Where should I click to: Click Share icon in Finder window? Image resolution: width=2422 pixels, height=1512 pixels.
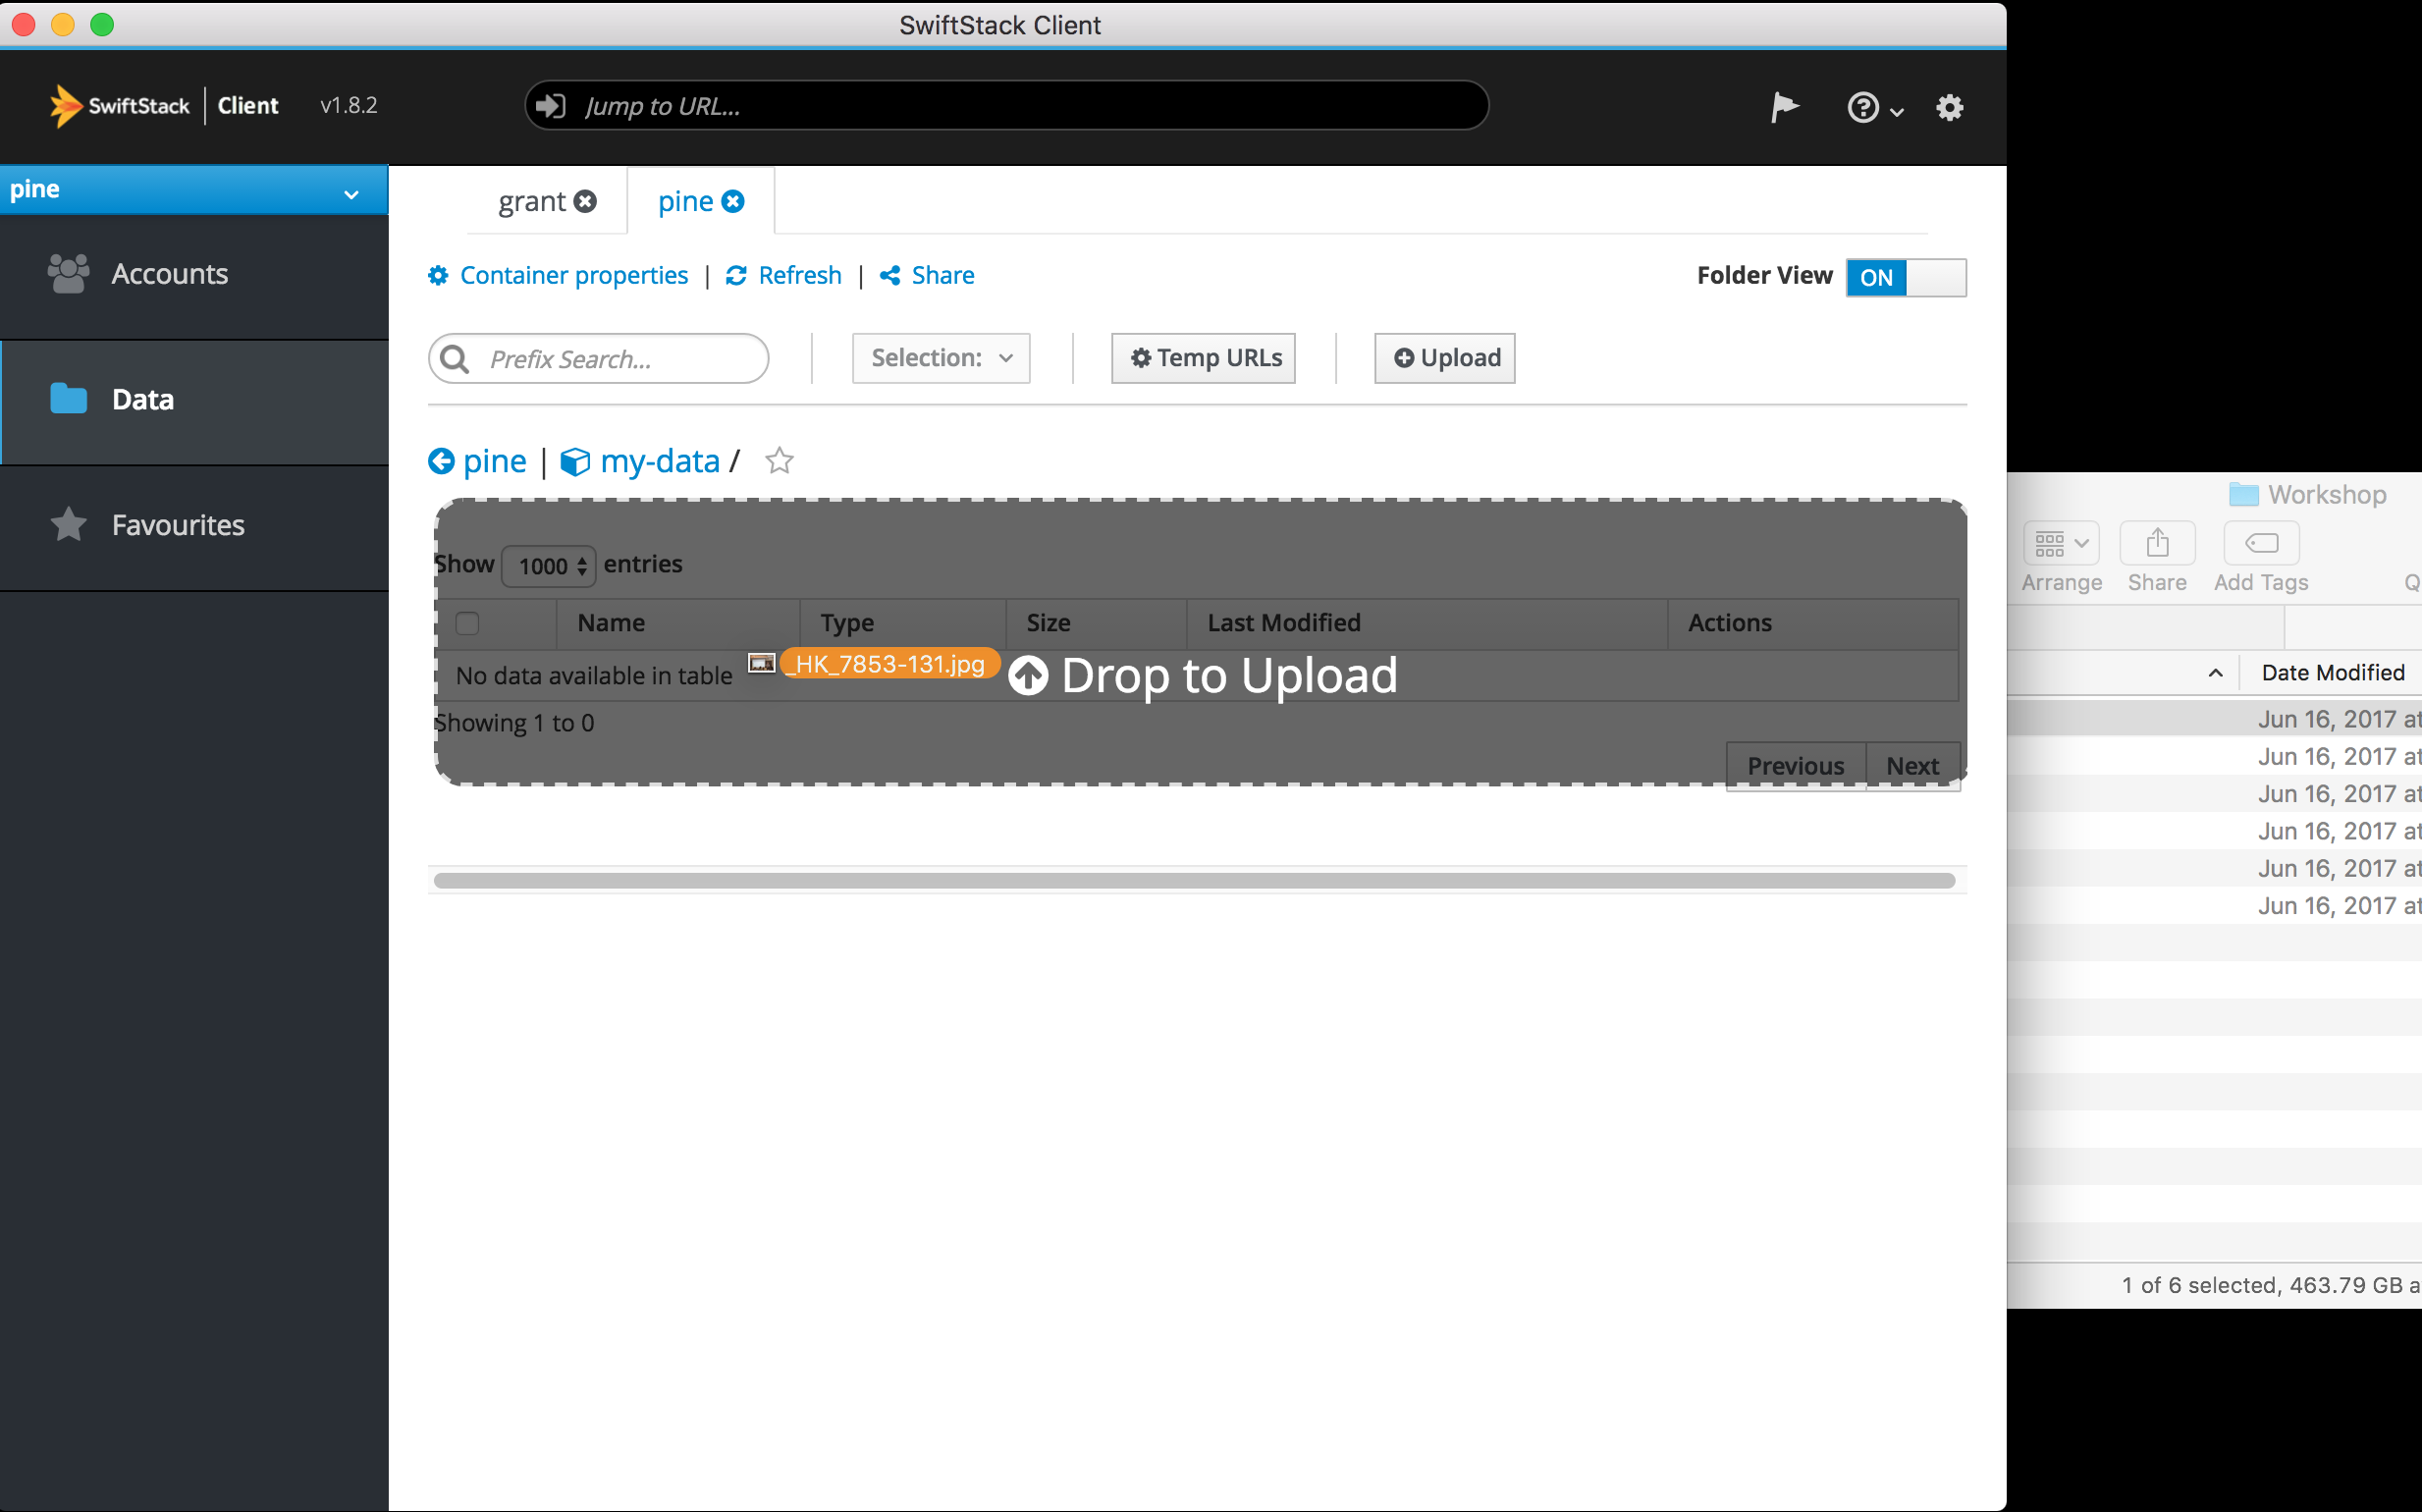click(x=2157, y=544)
